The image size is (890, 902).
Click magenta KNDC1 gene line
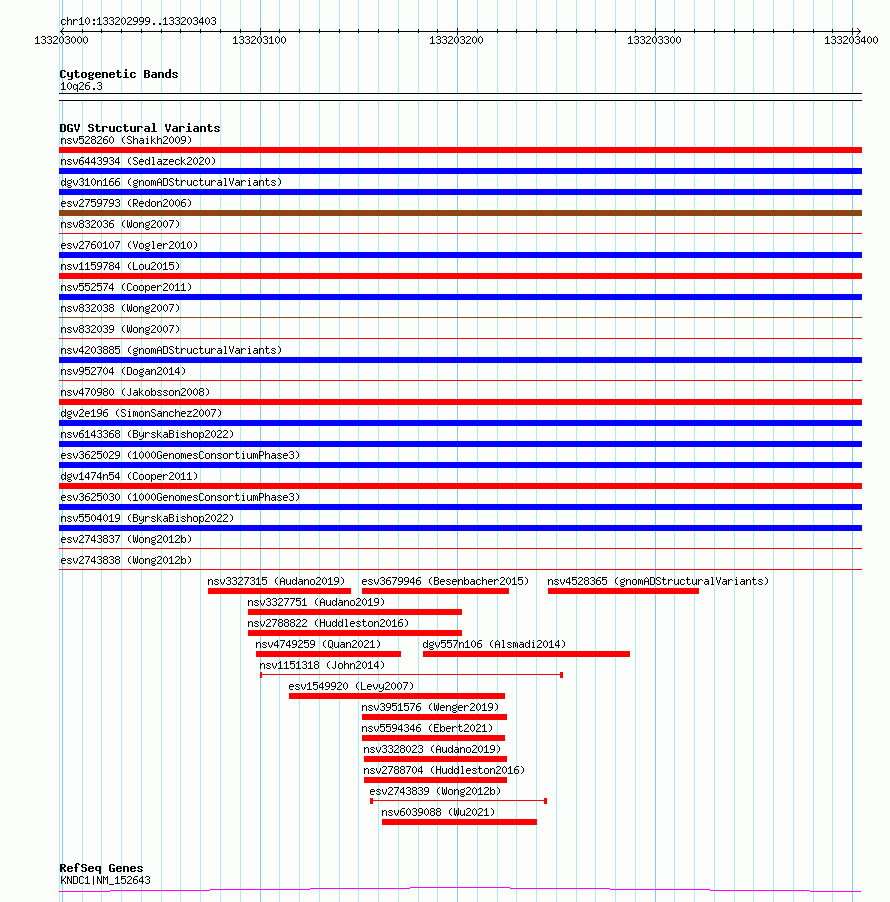460,890
